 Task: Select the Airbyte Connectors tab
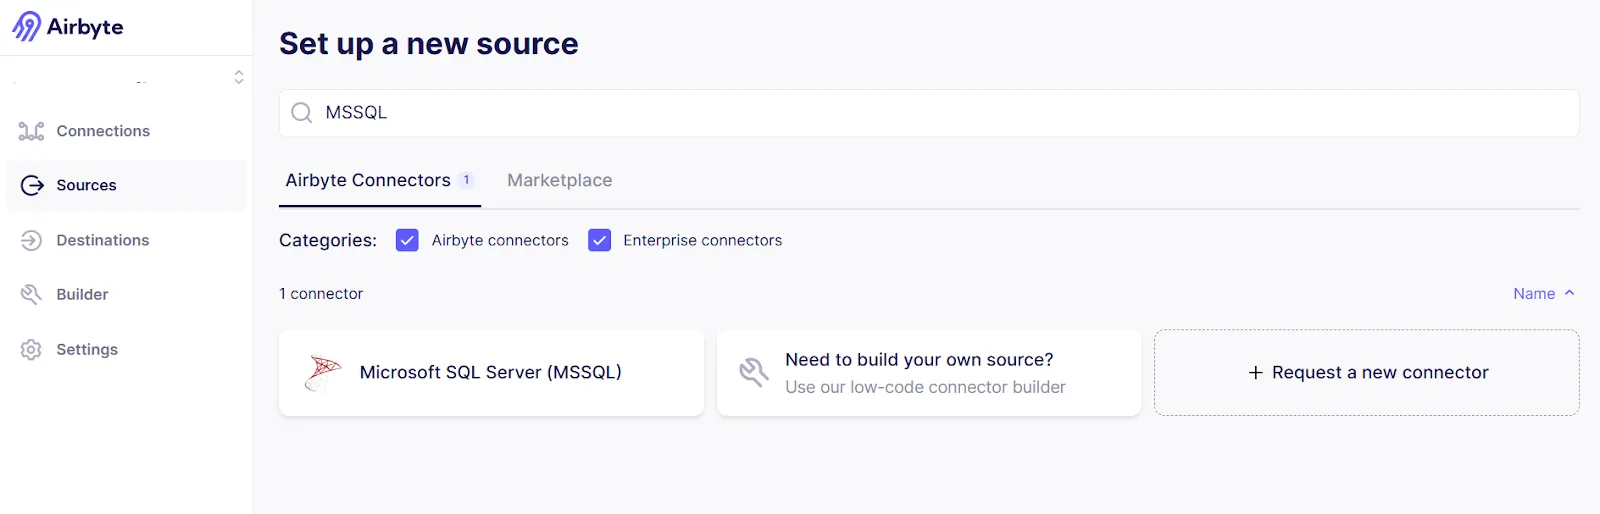[x=380, y=180]
